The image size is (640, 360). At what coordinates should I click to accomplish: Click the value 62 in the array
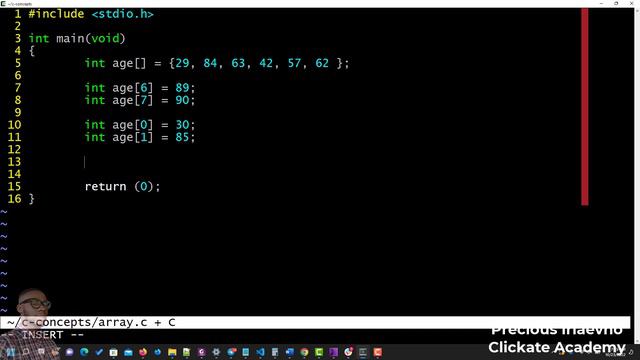point(322,63)
